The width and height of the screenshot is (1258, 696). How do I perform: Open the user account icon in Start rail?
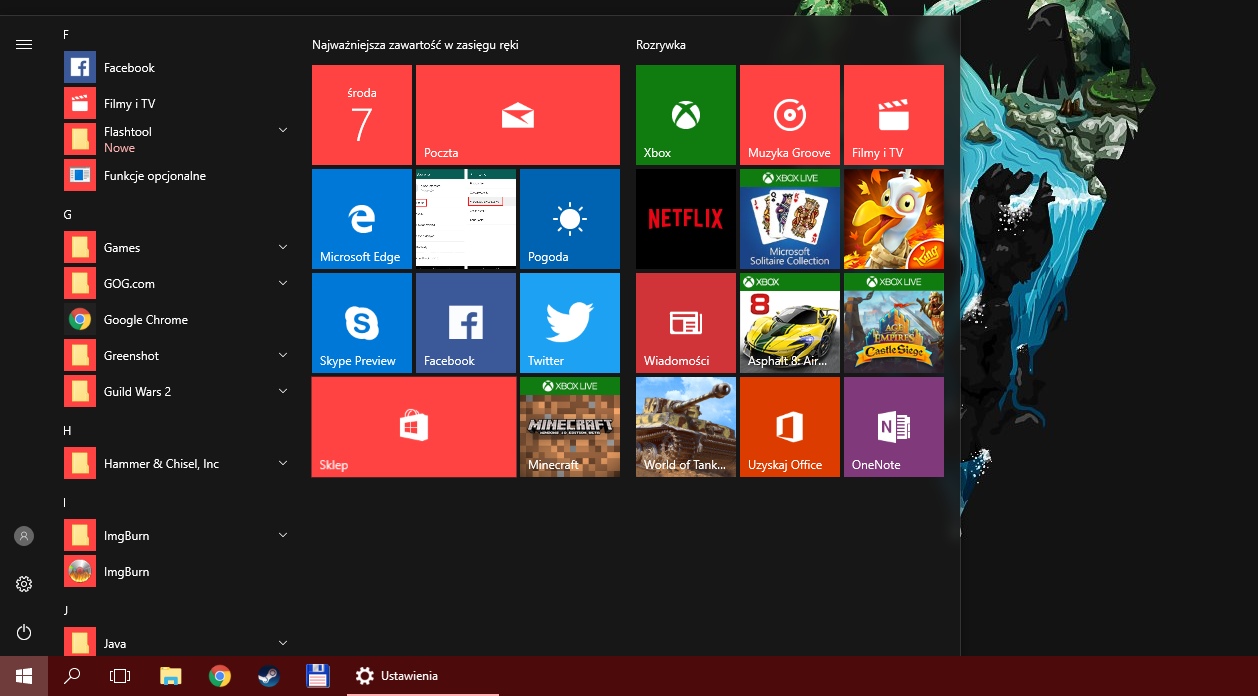click(24, 536)
